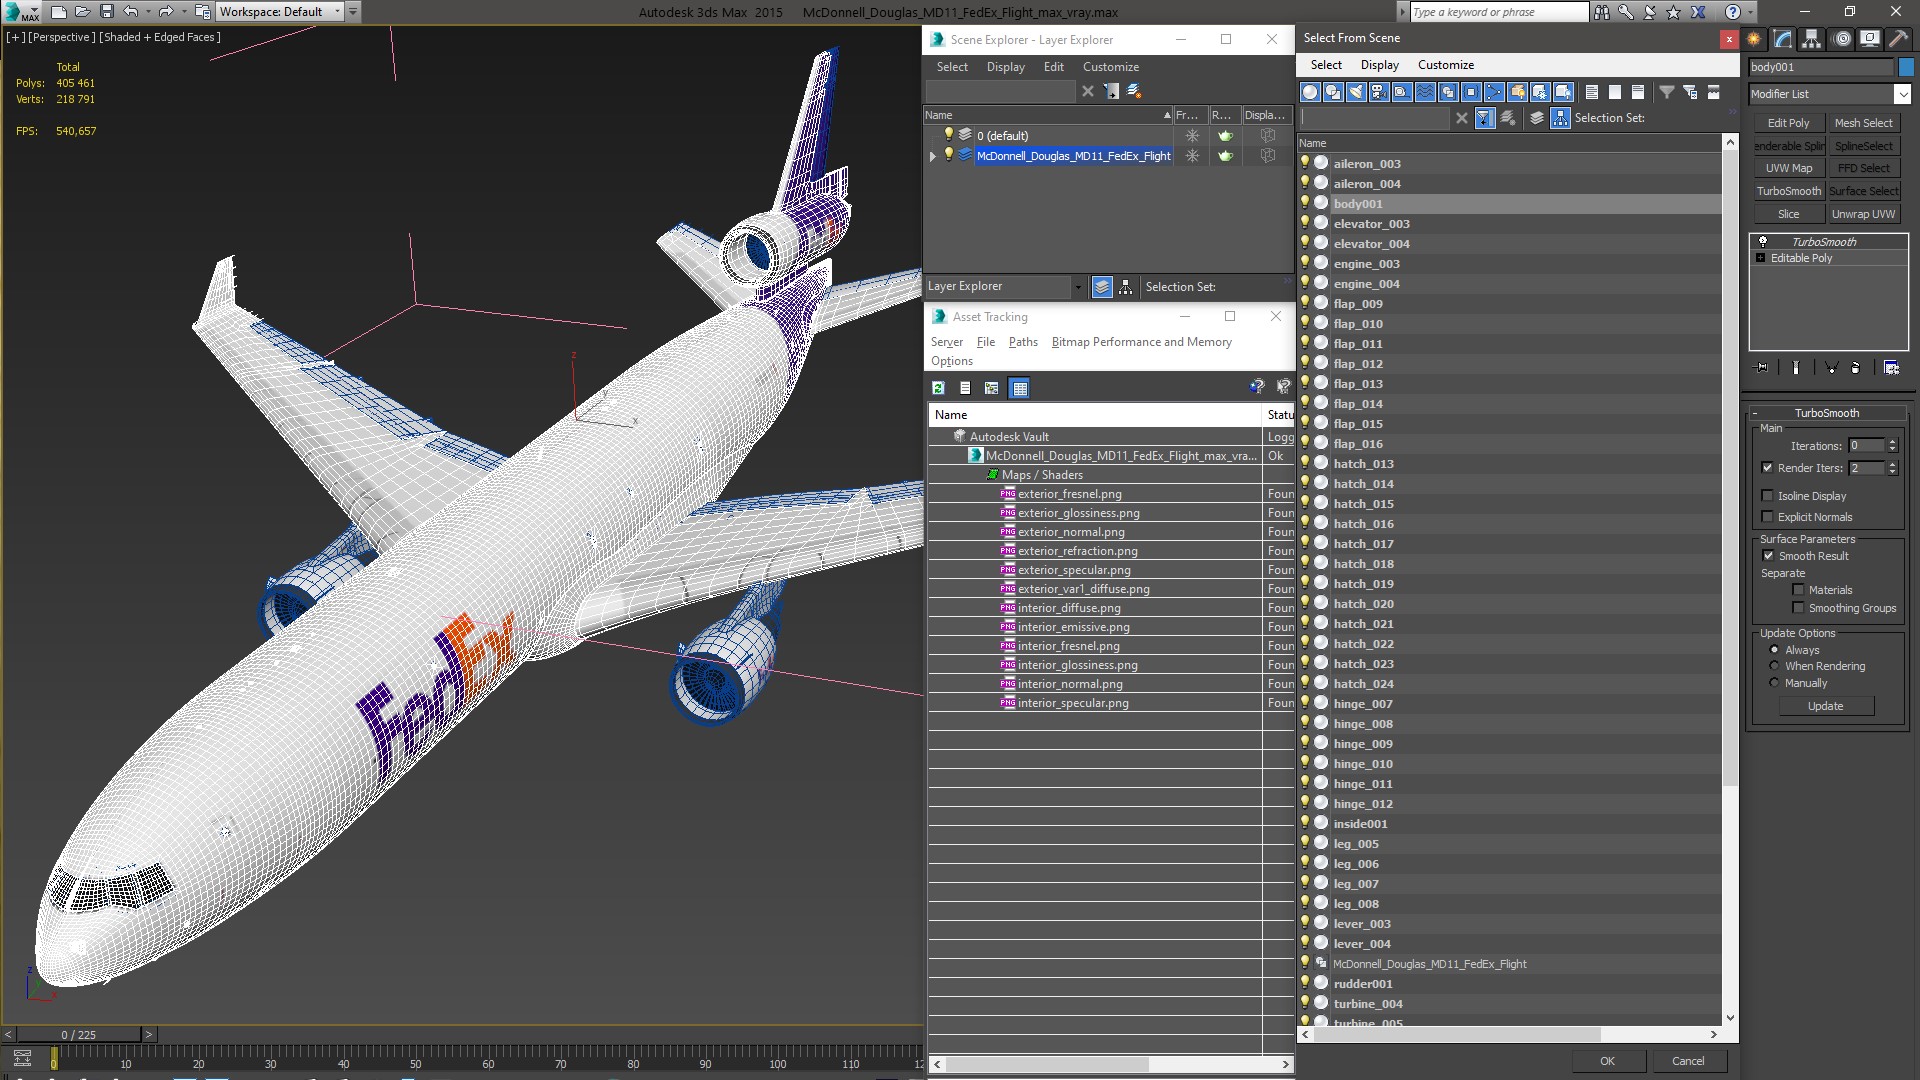Open the Motion command panel tab
Image resolution: width=1920 pixels, height=1080 pixels.
tap(1842, 39)
